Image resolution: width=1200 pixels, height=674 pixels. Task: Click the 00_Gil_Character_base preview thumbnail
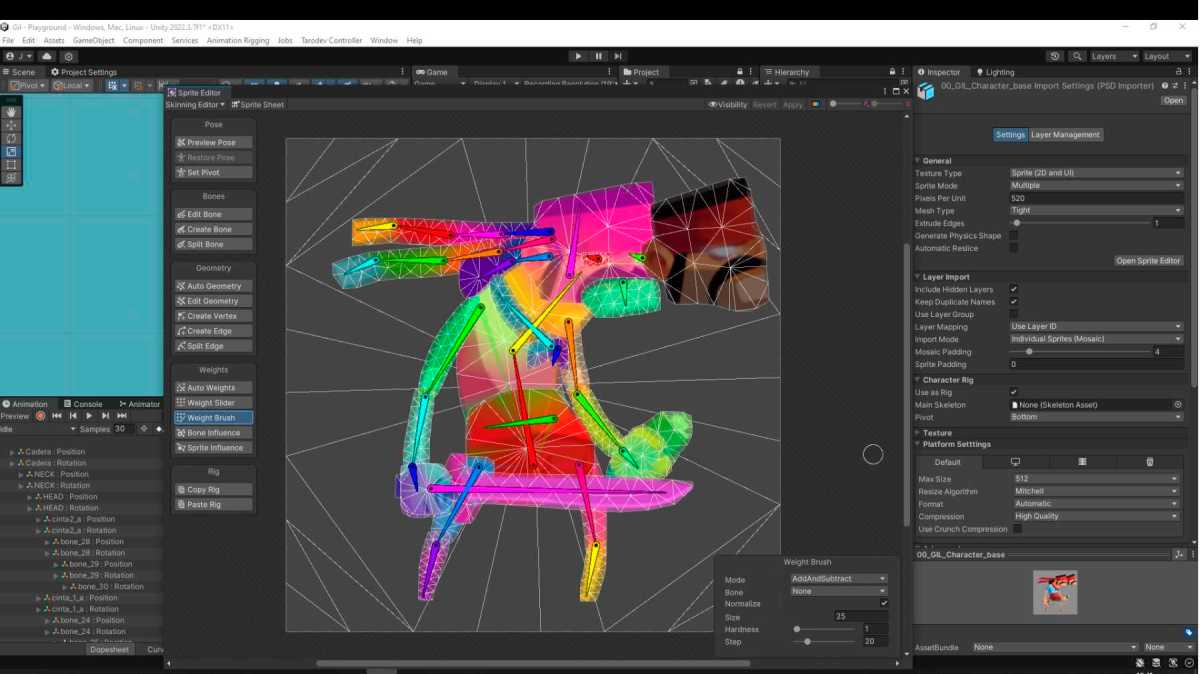(x=1054, y=592)
